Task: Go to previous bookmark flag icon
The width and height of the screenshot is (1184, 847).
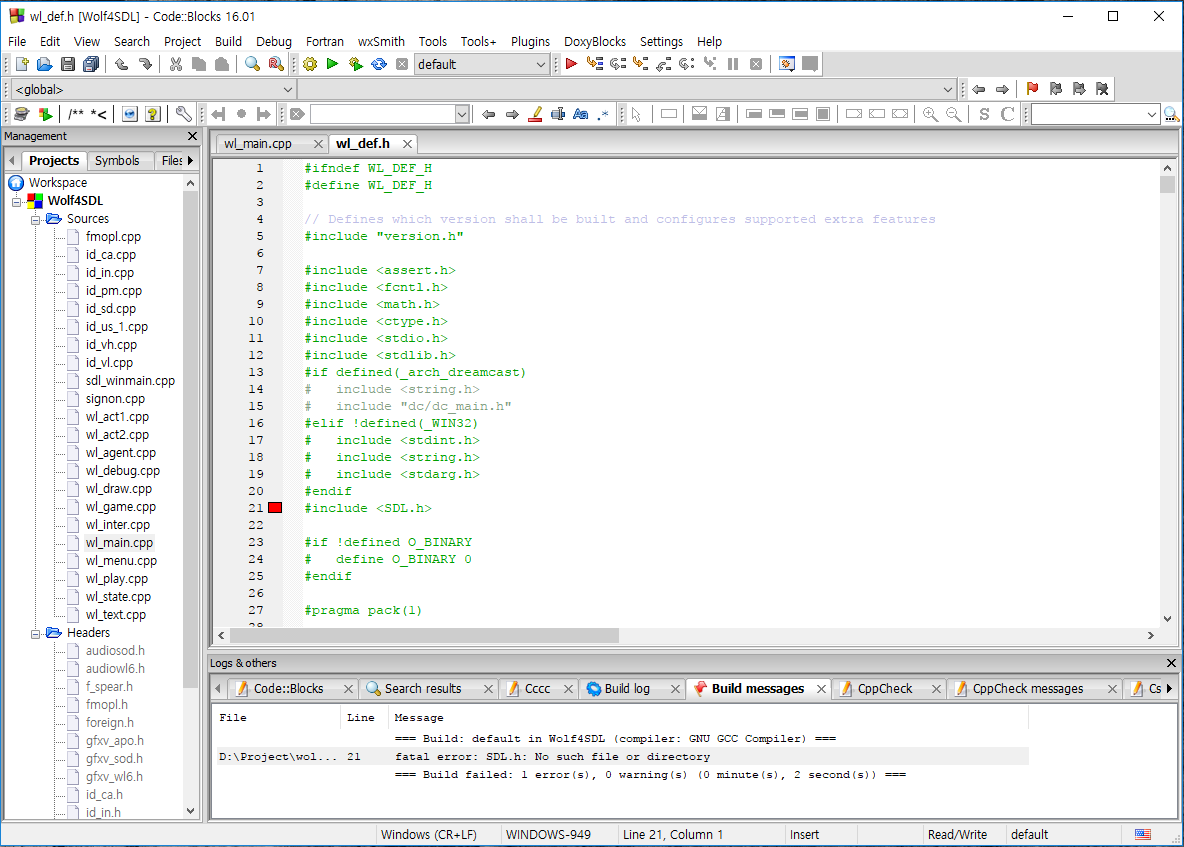Action: point(1056,89)
